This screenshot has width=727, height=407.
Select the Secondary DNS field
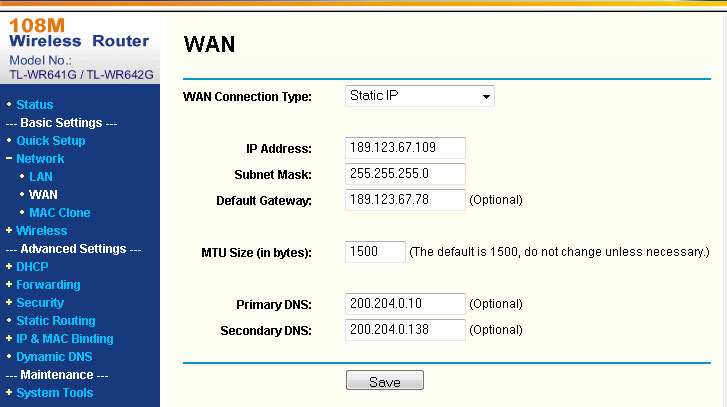point(405,330)
